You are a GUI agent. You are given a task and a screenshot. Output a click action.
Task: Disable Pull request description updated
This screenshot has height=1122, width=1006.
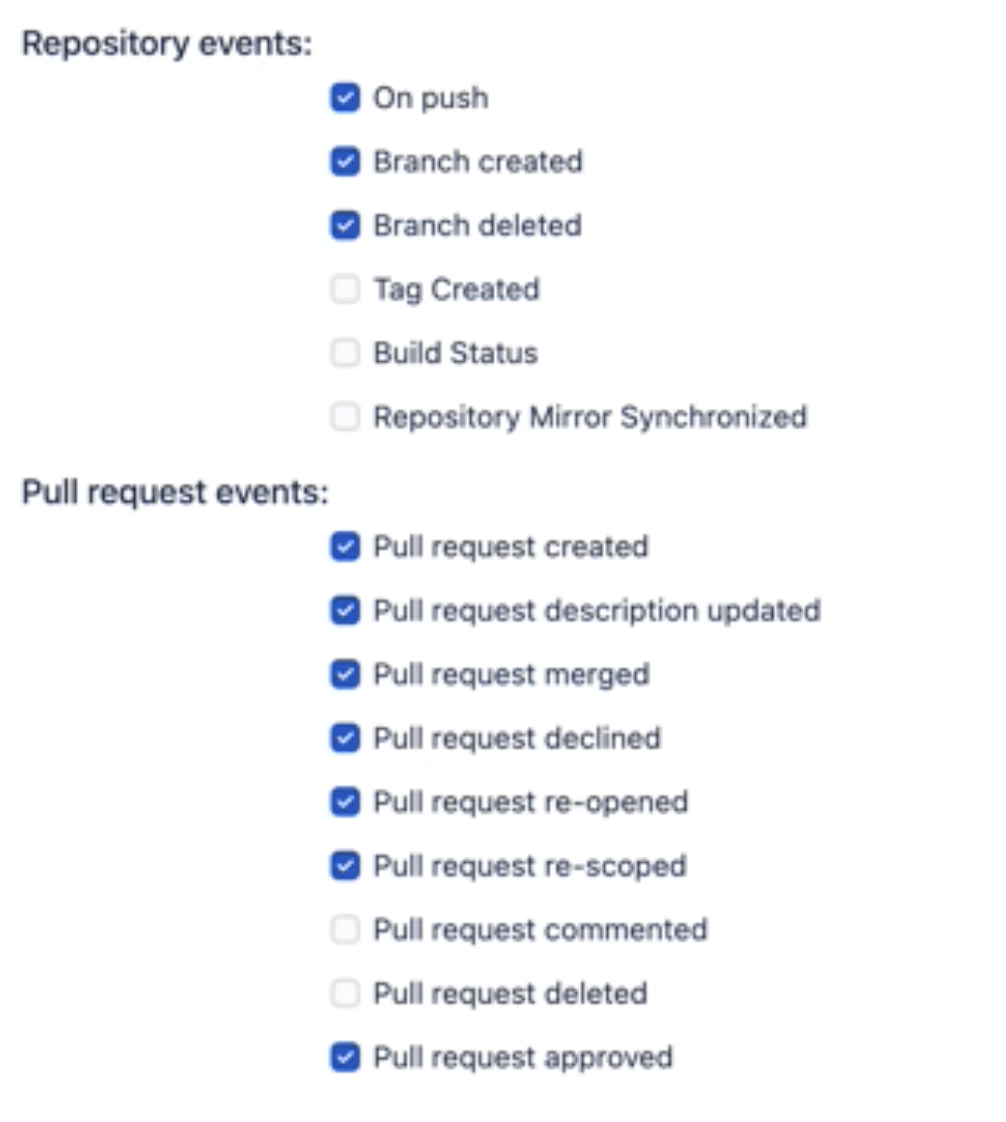pyautogui.click(x=344, y=610)
